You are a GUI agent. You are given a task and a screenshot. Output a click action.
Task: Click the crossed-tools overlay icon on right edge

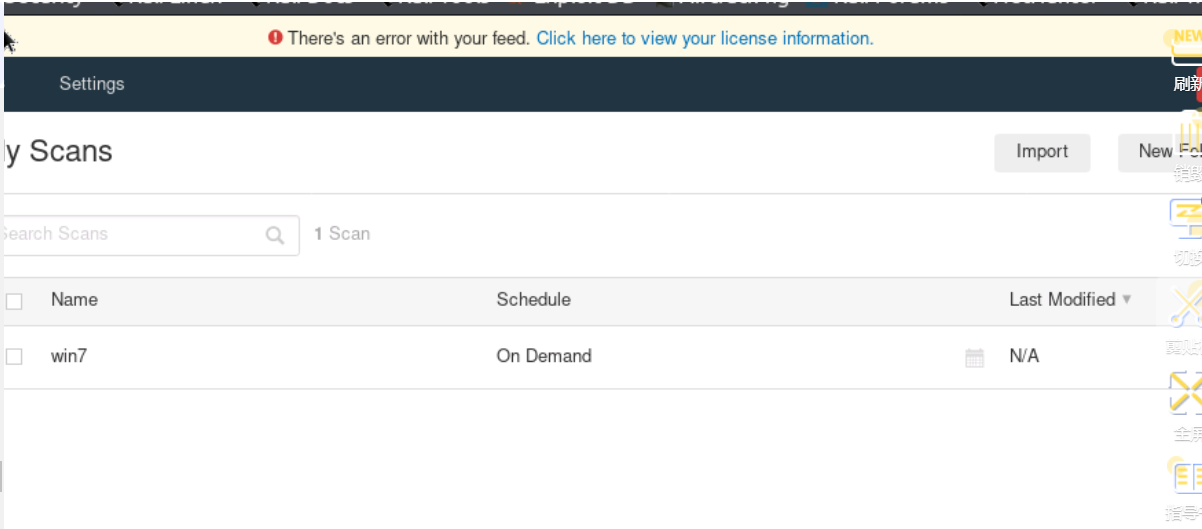[x=1186, y=306]
